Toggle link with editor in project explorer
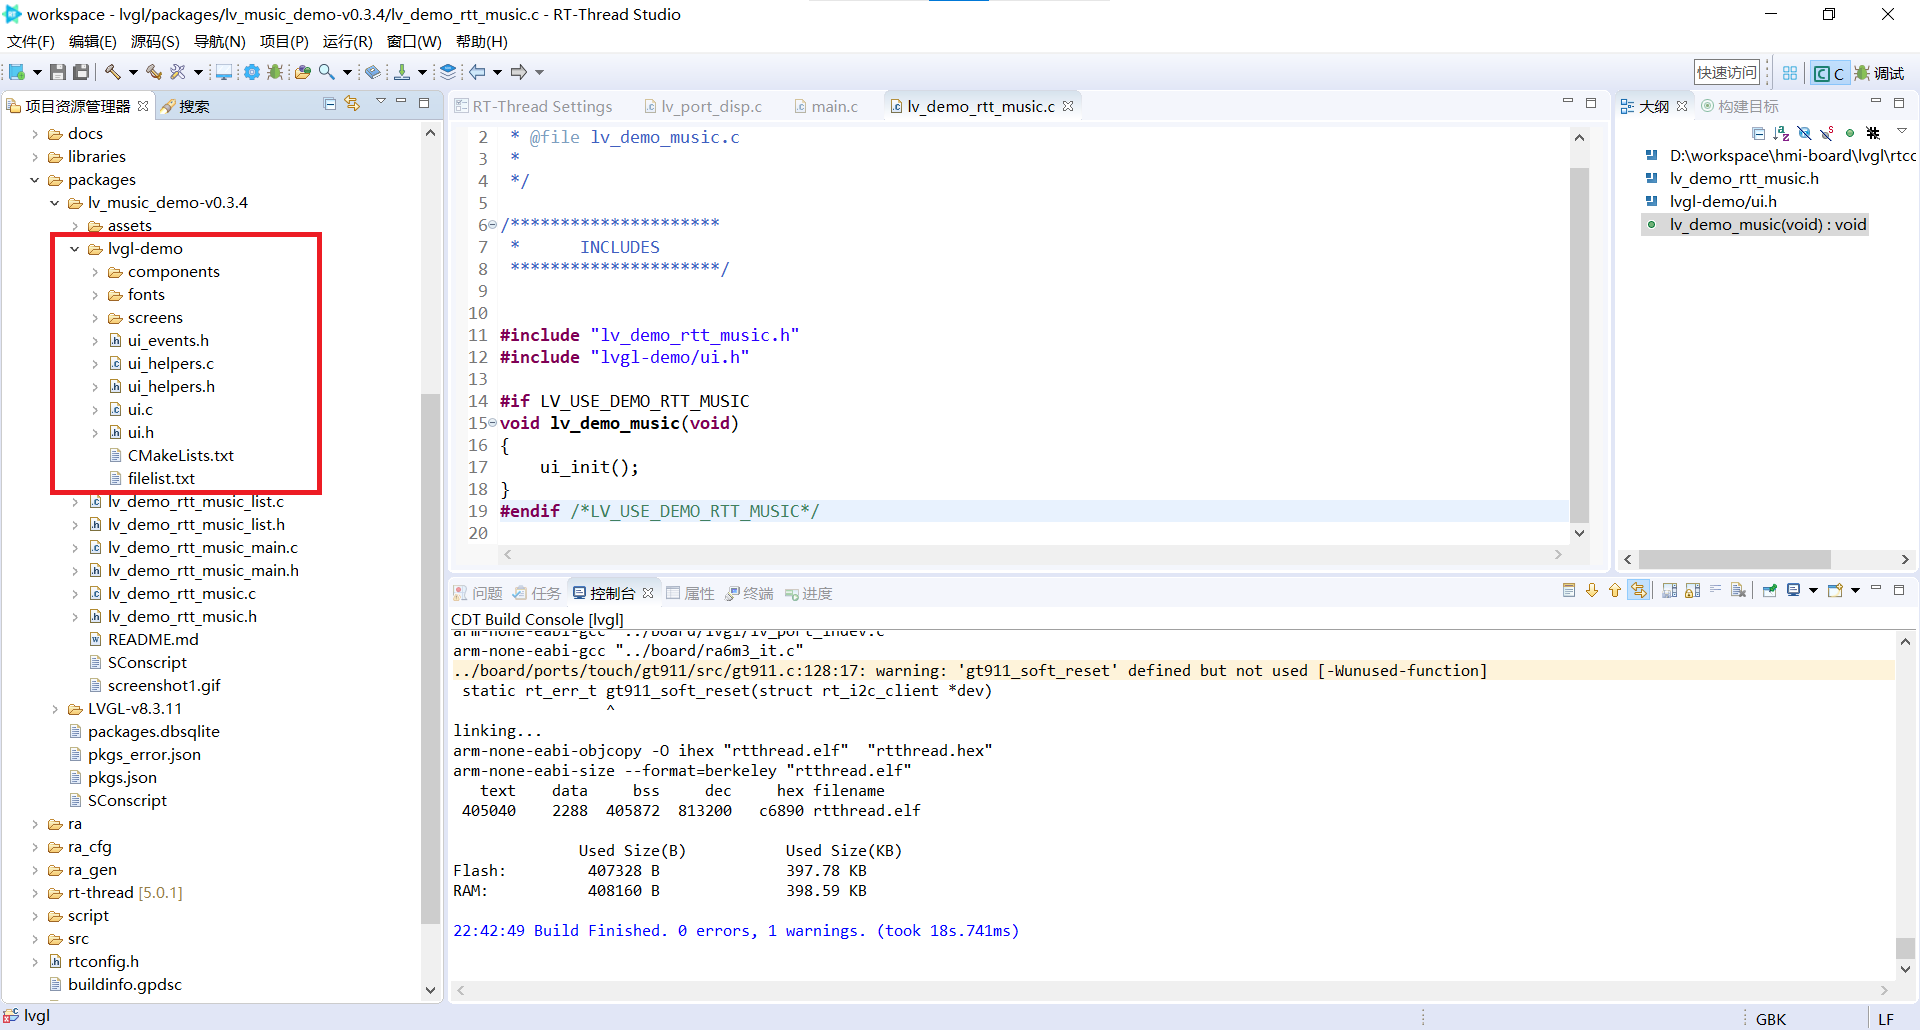 [352, 104]
